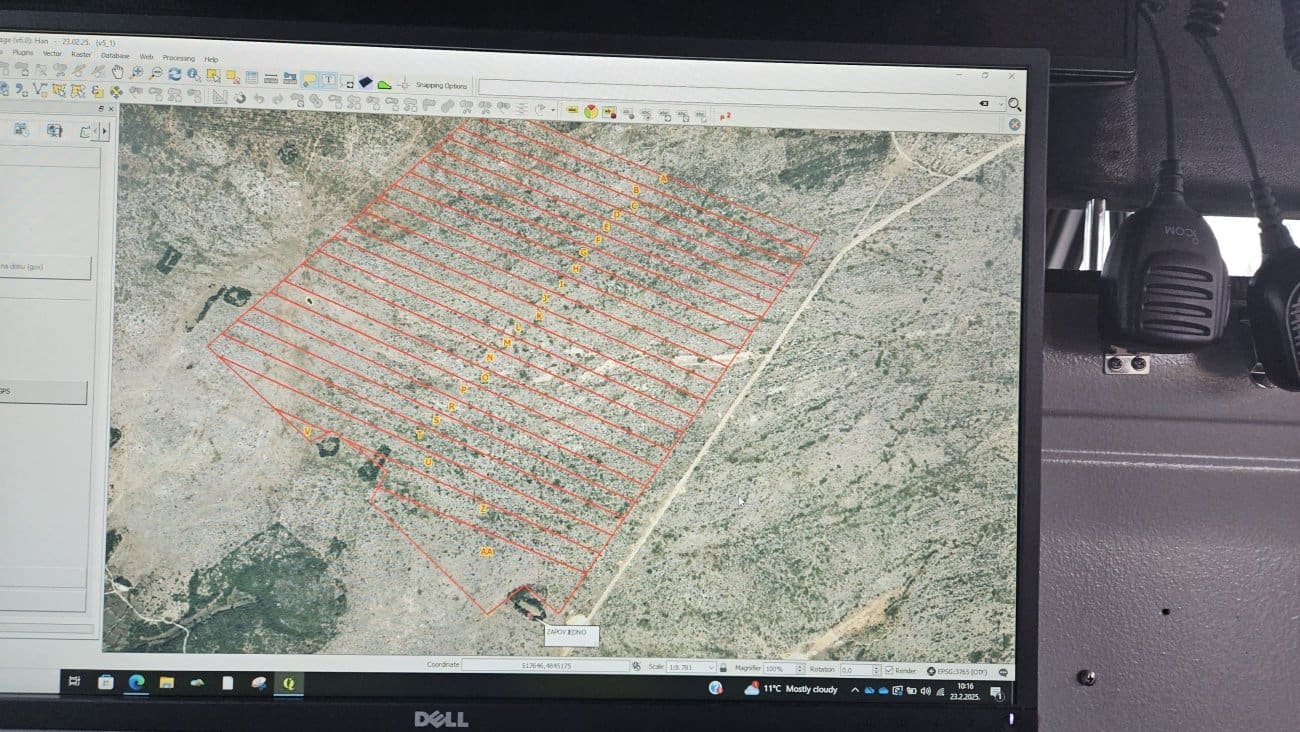Activate the Identify Features tool
The height and width of the screenshot is (732, 1300).
[193, 74]
